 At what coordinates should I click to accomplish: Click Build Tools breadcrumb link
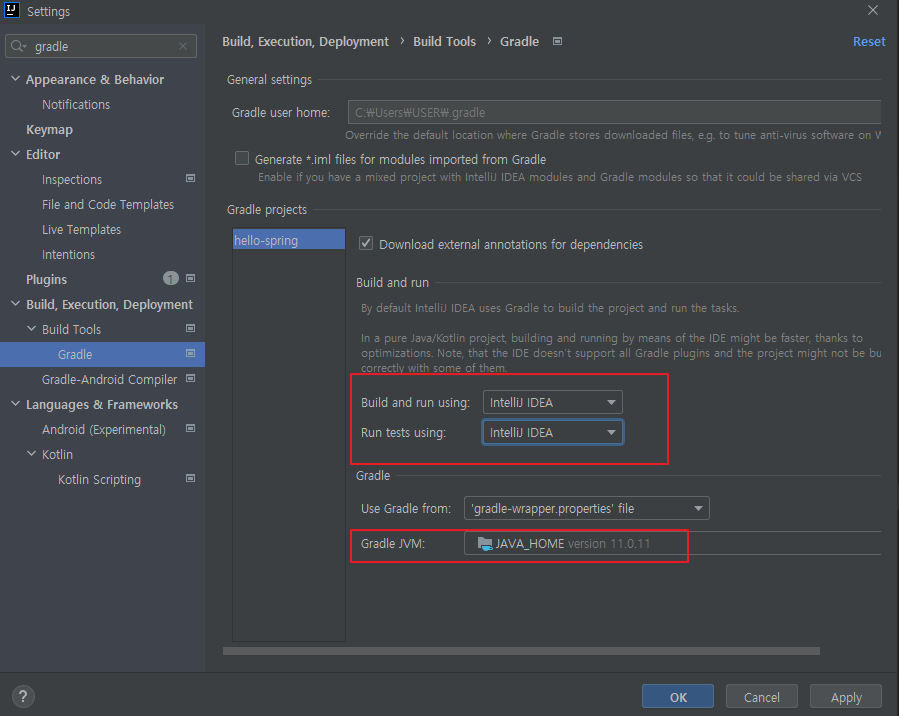click(x=444, y=41)
